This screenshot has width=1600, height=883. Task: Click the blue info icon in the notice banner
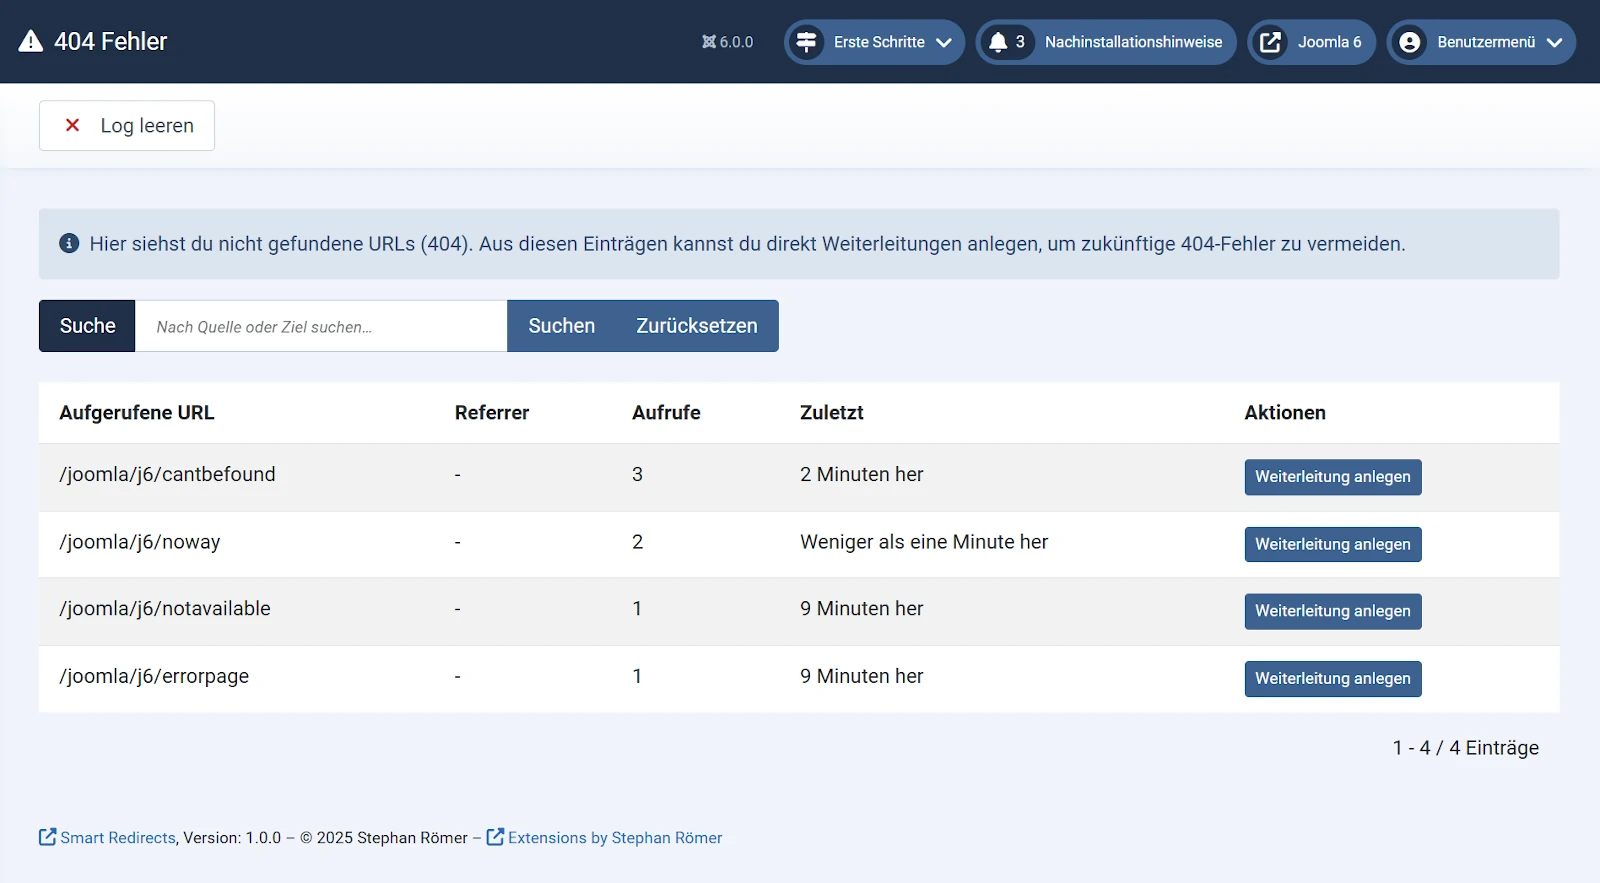(69, 243)
